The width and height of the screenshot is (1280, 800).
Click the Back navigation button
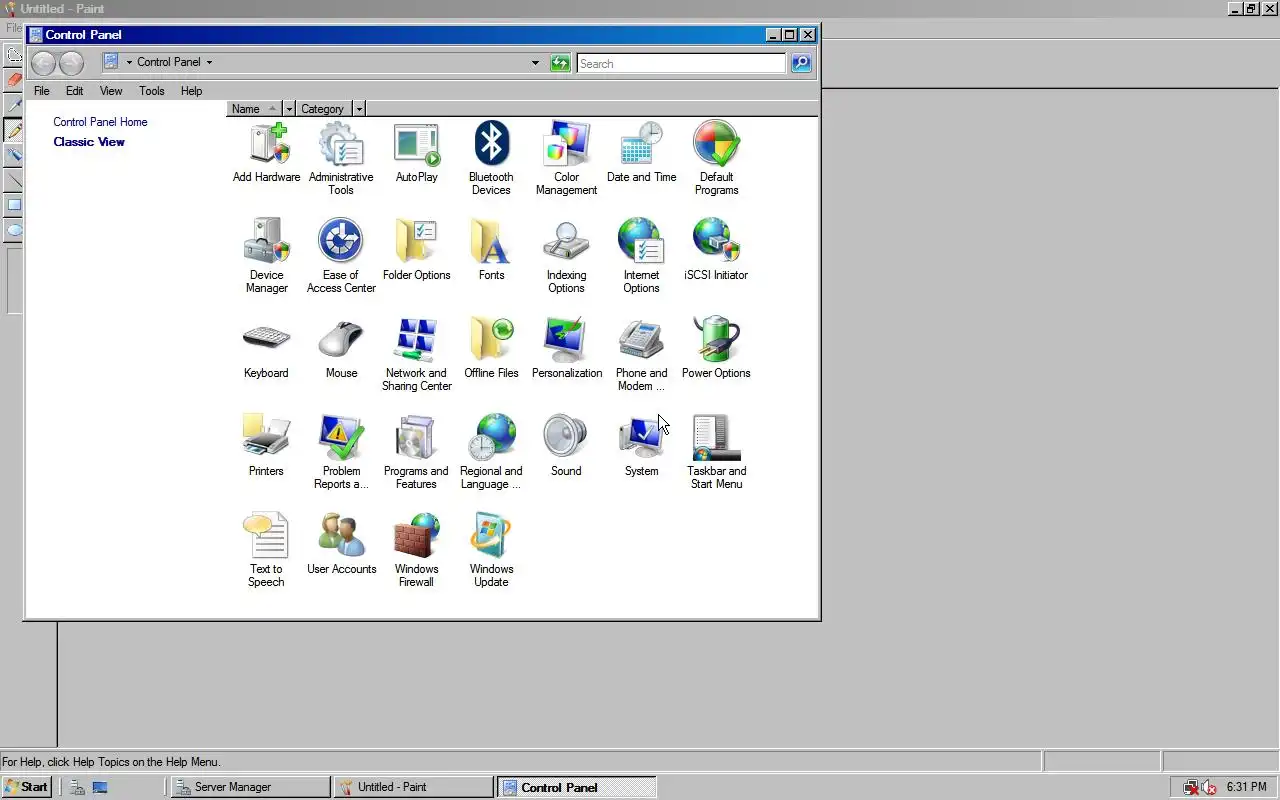43,63
